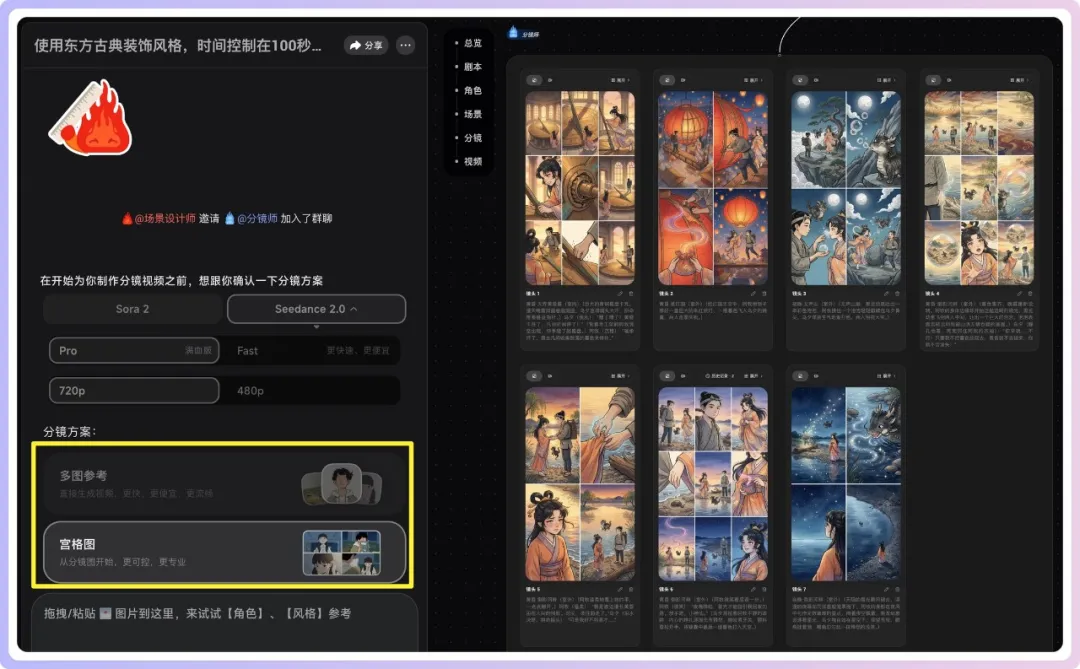This screenshot has width=1080, height=669.
Task: Click the edit pencil icon on 镜头 7
Action: pyautogui.click(x=885, y=589)
